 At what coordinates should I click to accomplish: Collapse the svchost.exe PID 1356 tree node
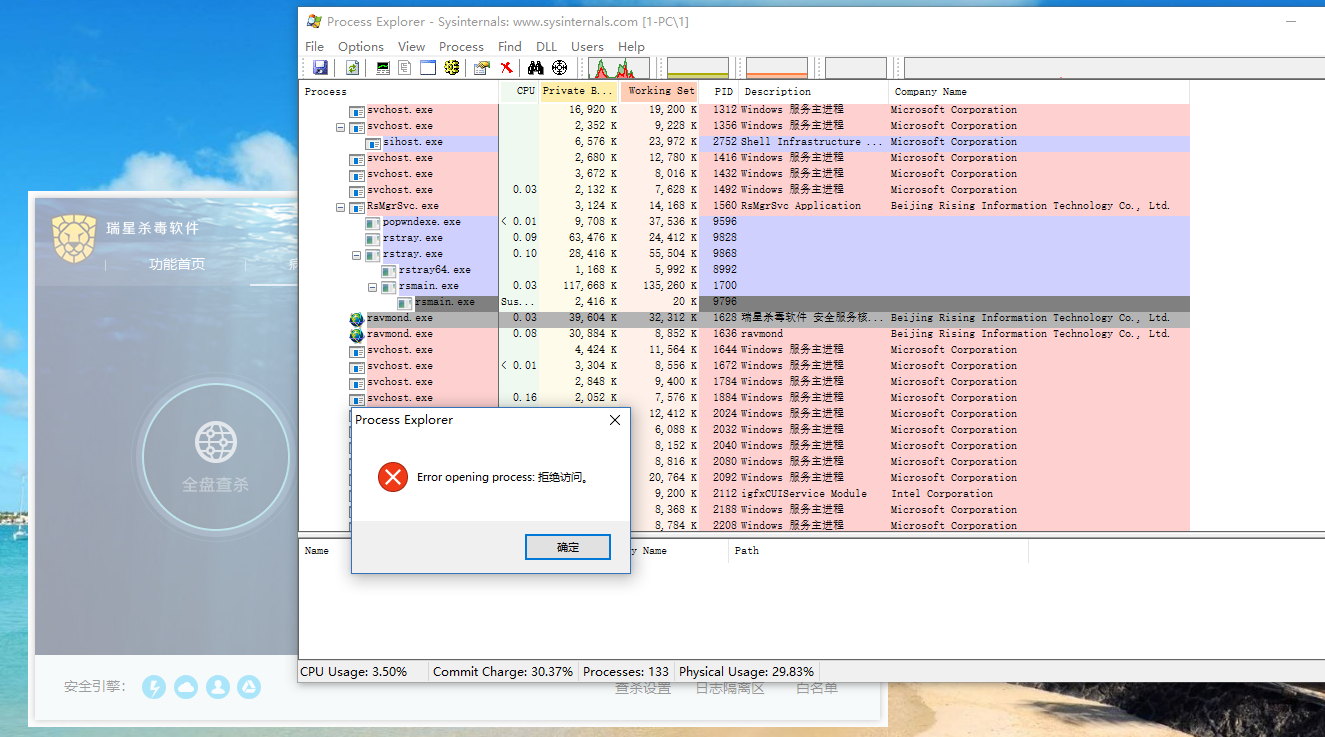click(x=341, y=127)
